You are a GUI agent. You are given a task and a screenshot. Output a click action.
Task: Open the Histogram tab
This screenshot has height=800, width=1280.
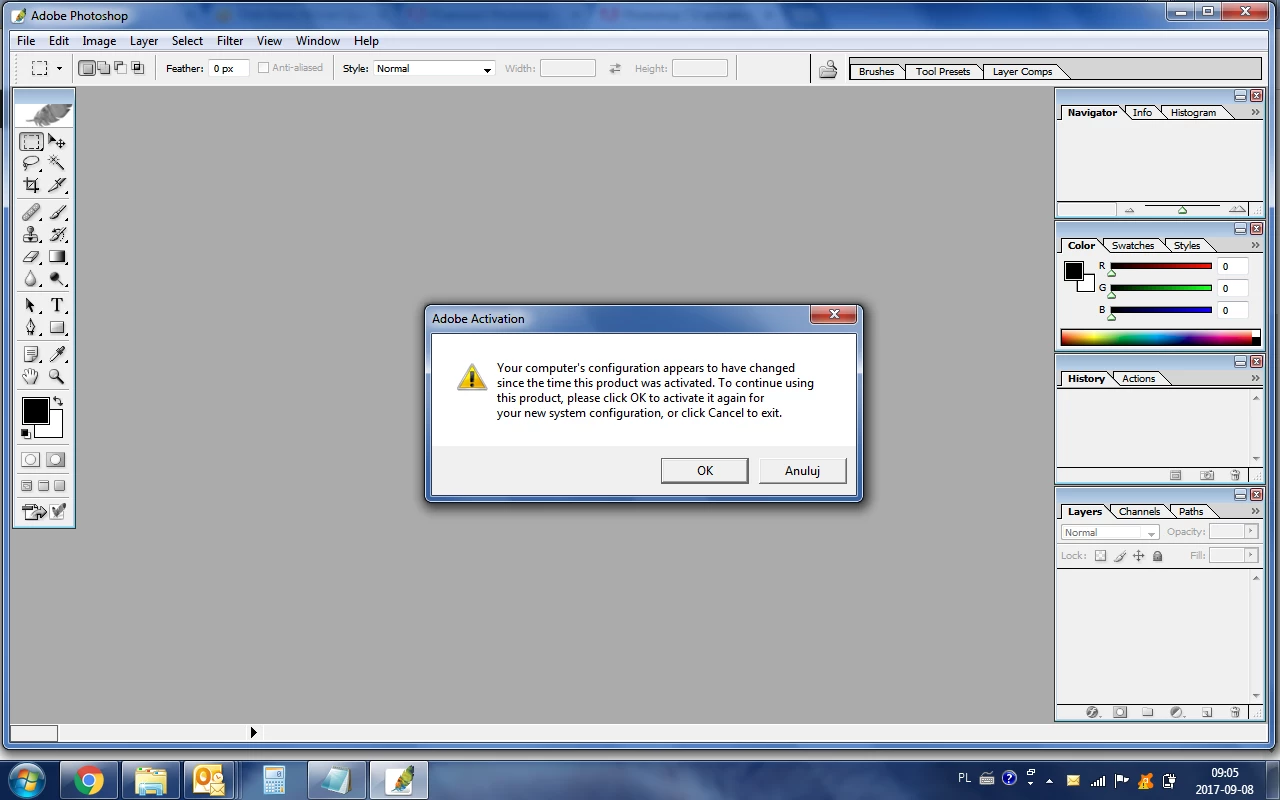tap(1193, 112)
